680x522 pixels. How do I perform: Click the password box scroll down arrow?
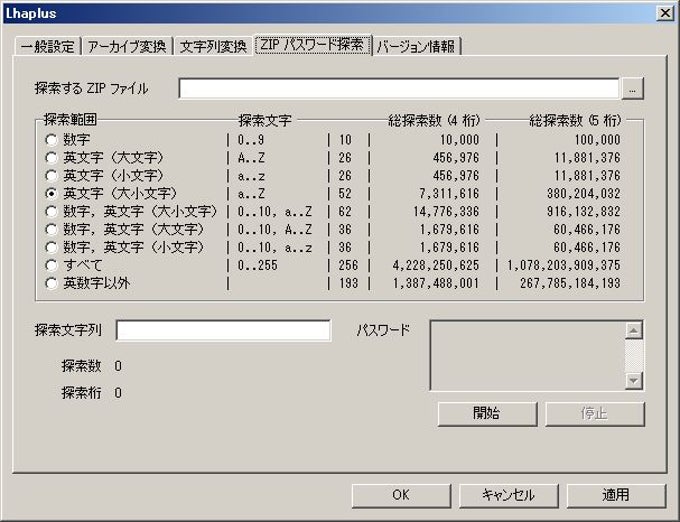coord(634,381)
